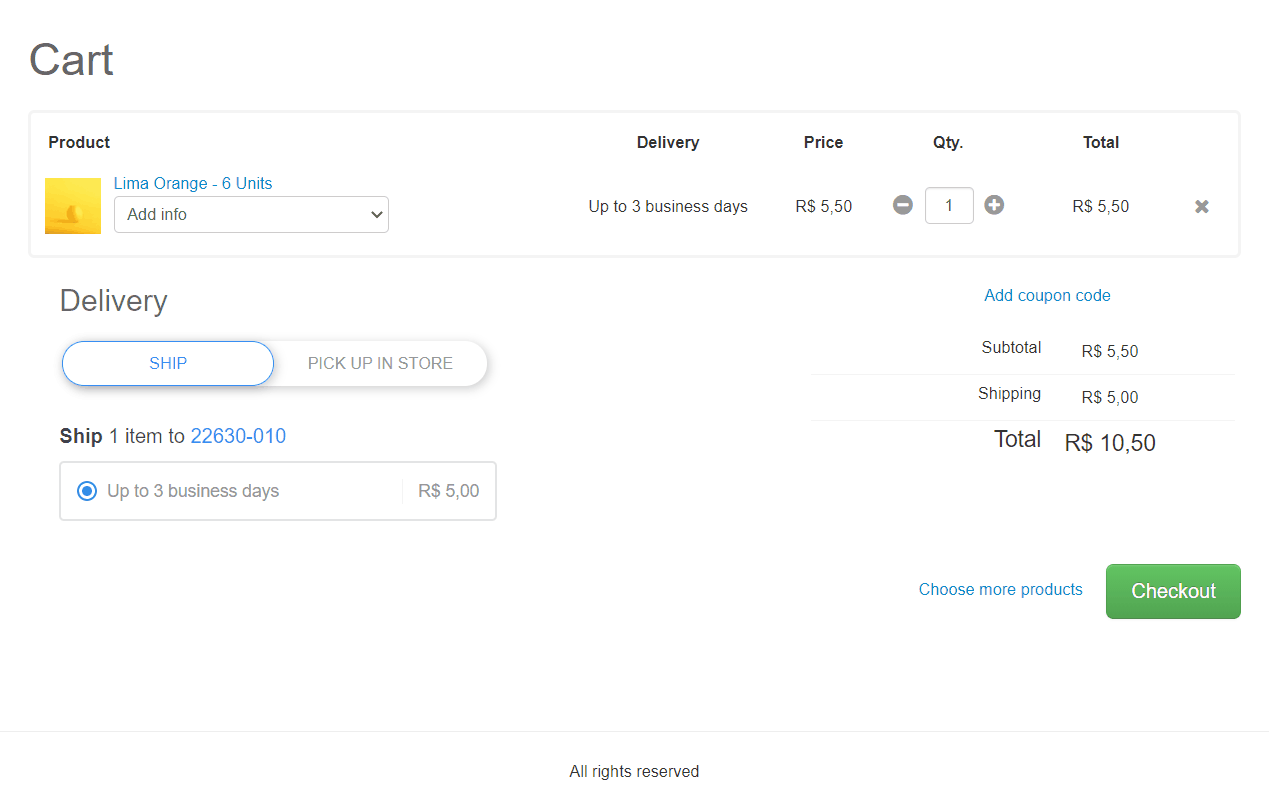Screen dimensions: 1269x790
Task: Go to Choose more products
Action: point(1000,589)
